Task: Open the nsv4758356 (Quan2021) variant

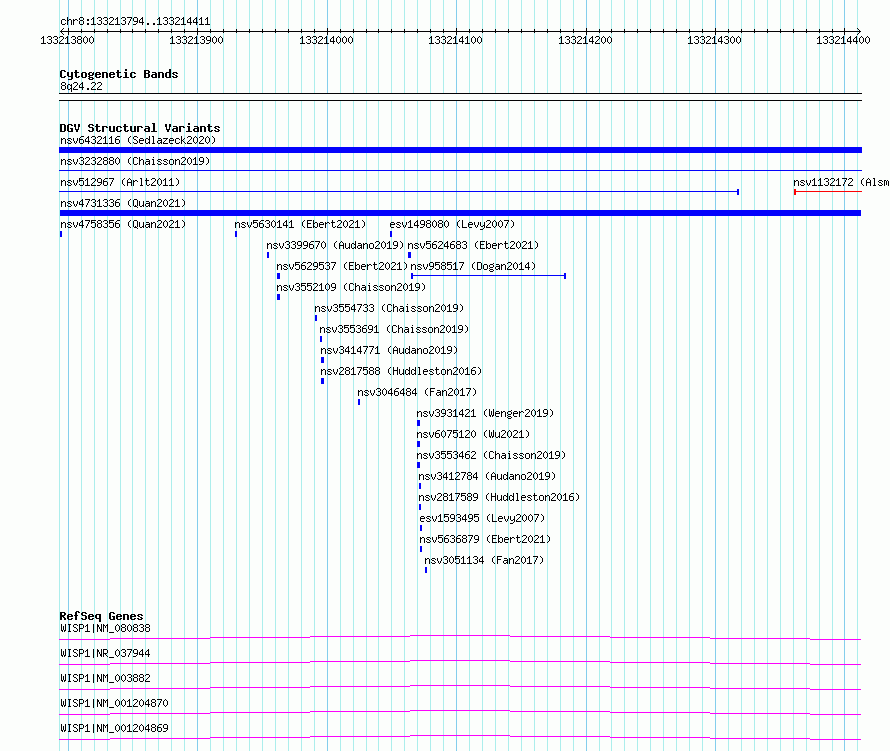Action: click(x=123, y=224)
